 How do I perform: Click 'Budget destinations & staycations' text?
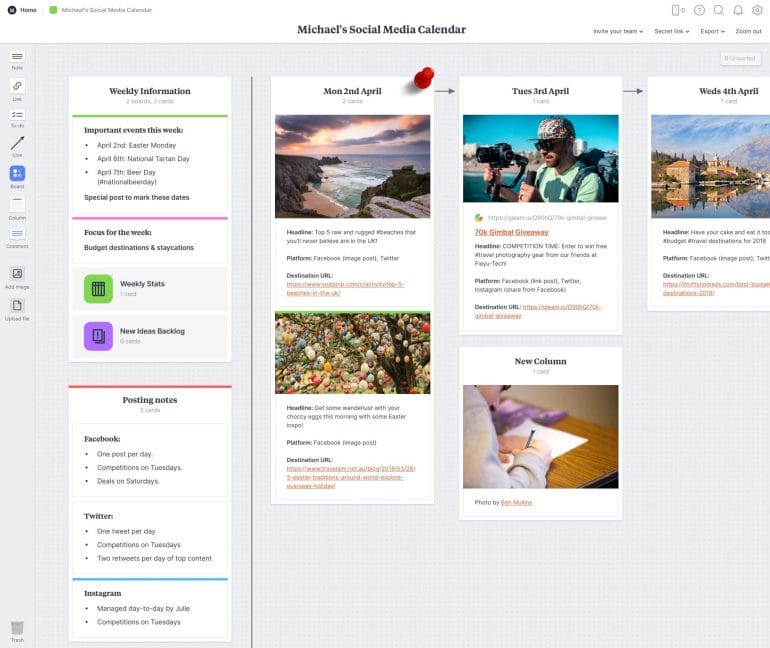139,247
